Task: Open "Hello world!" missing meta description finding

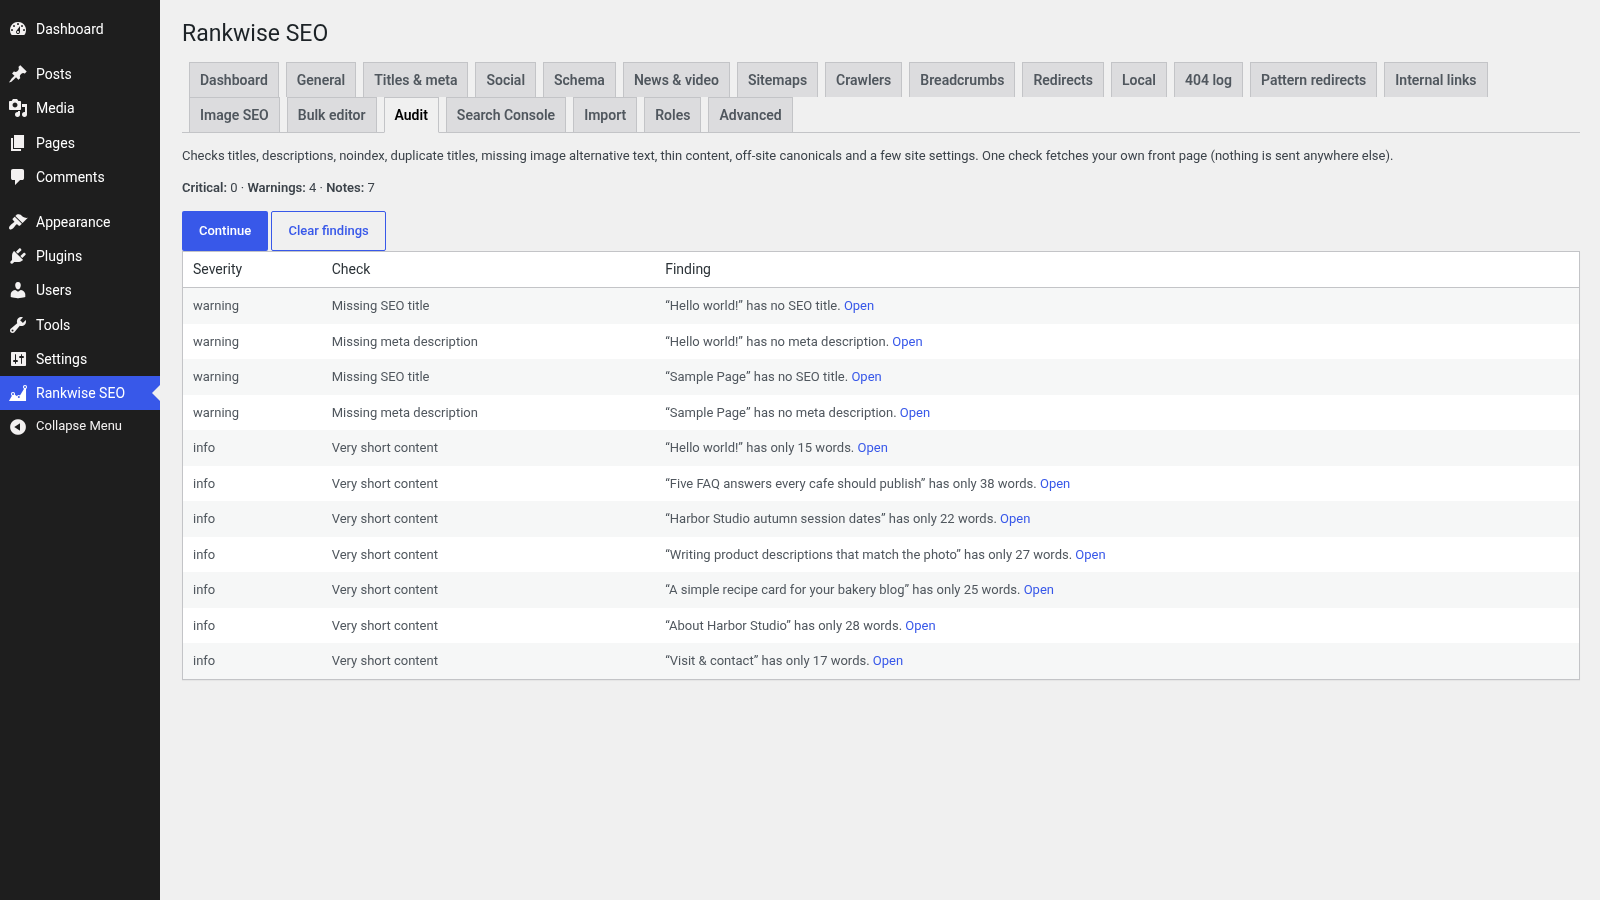Action: pyautogui.click(x=907, y=342)
